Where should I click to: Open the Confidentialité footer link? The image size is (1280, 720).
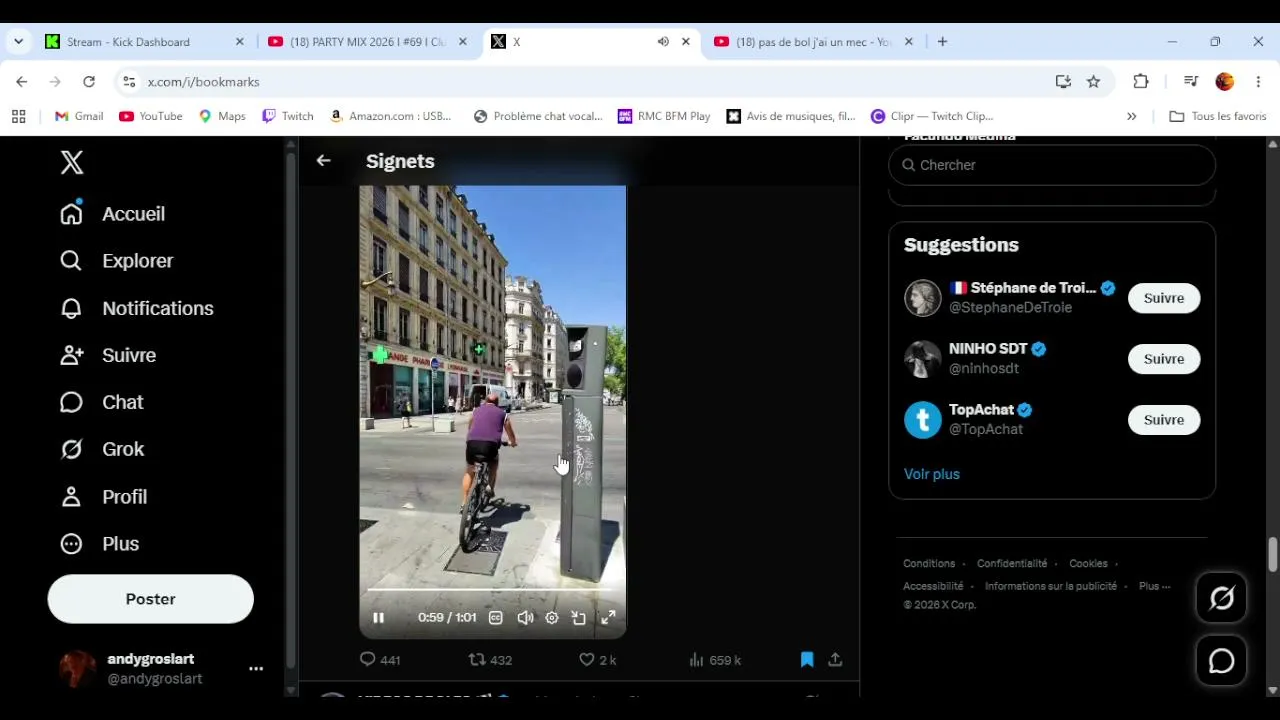click(1012, 564)
